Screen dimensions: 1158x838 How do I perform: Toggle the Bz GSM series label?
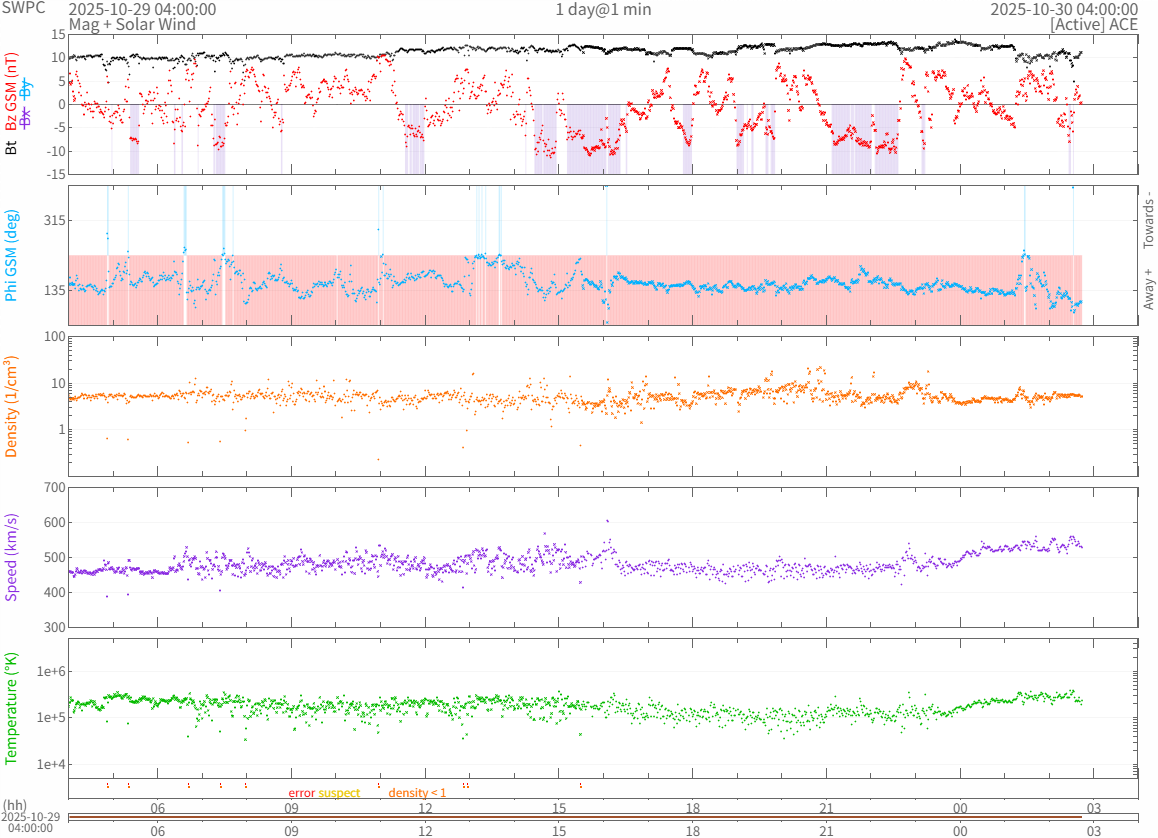tap(12, 93)
